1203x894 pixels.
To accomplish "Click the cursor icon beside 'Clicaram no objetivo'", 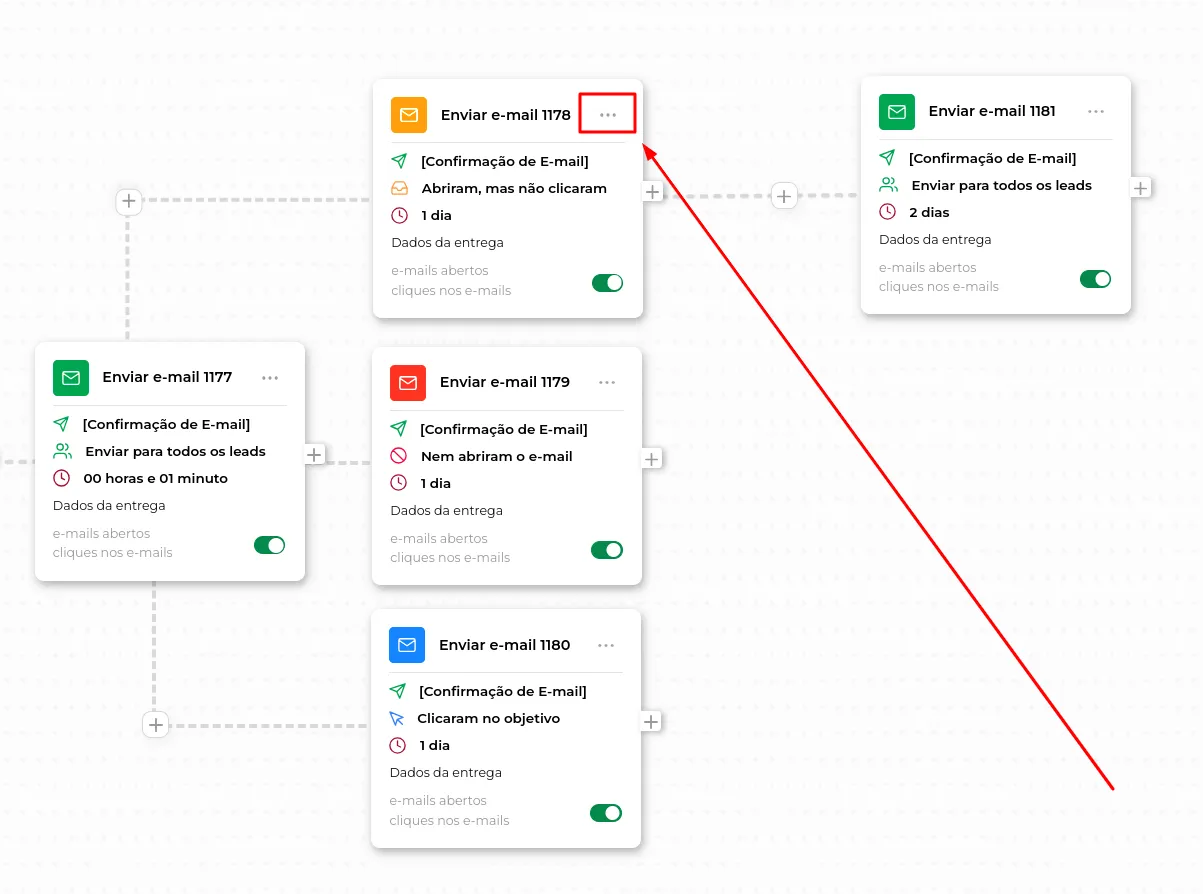I will coord(397,718).
